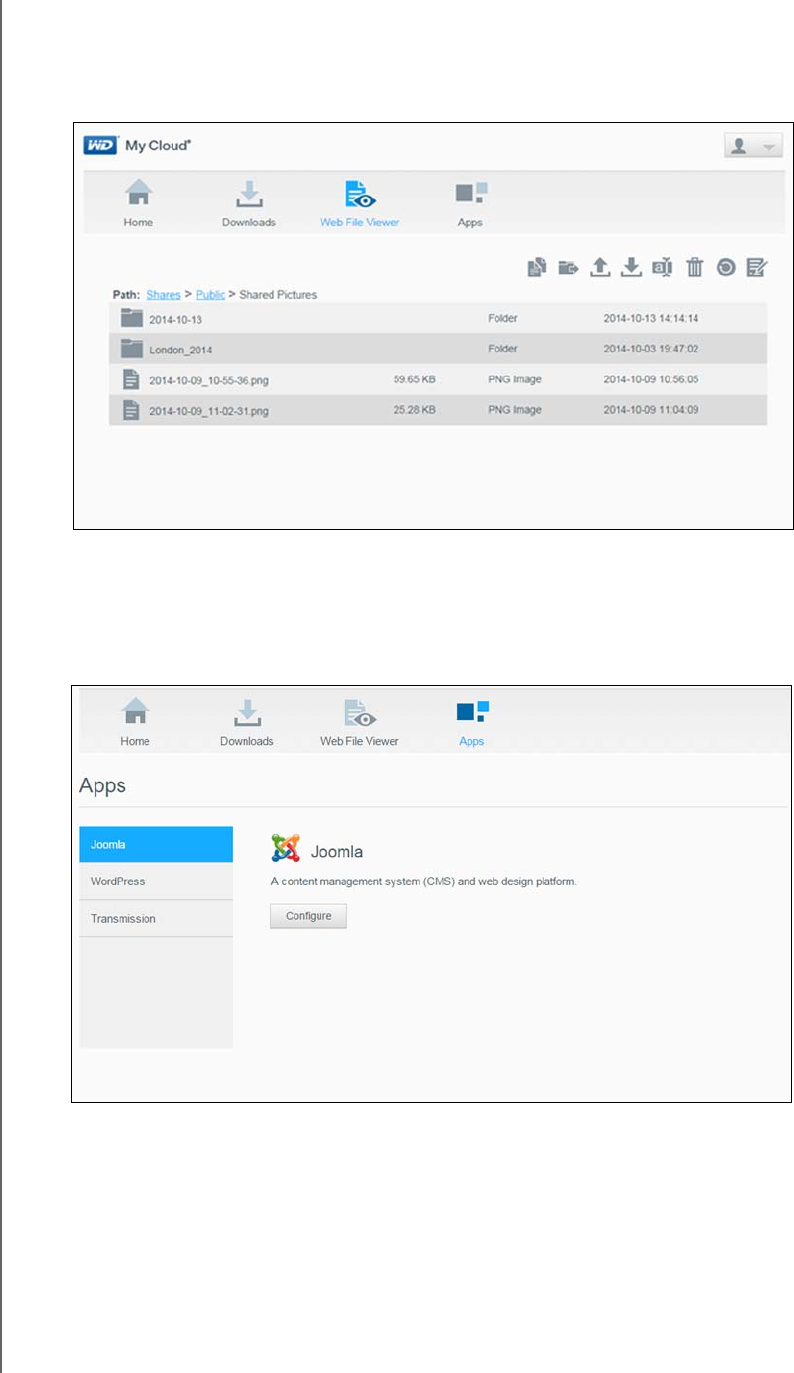The image size is (794, 1373).
Task: Click the 2014-10-09 11:04:09 date cell
Action: 651,410
